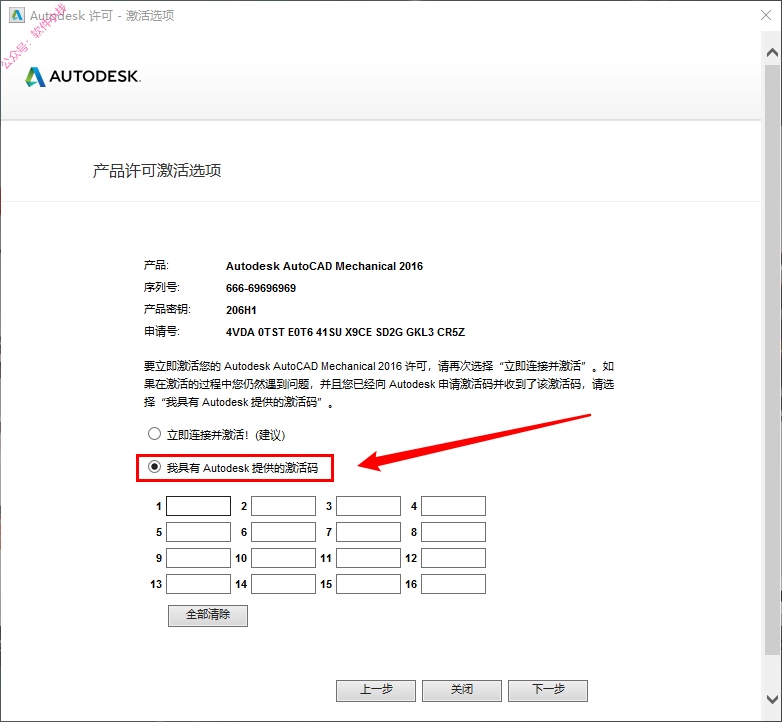Click activation code field 16

tap(453, 584)
